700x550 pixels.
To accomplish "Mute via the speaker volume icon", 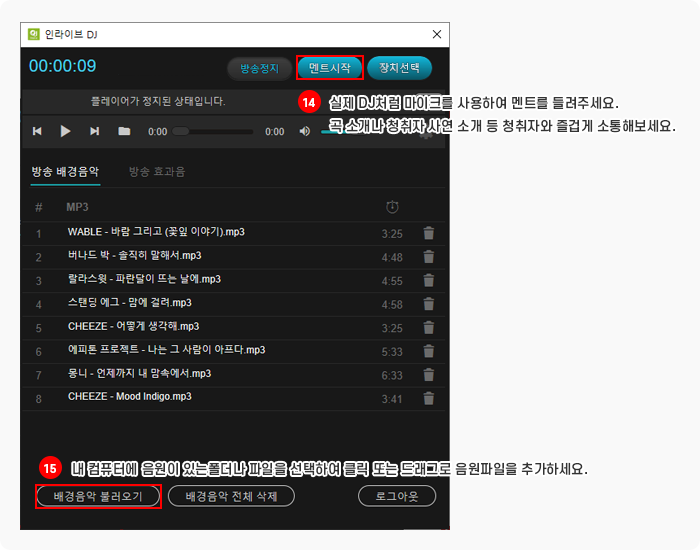I will pos(304,131).
